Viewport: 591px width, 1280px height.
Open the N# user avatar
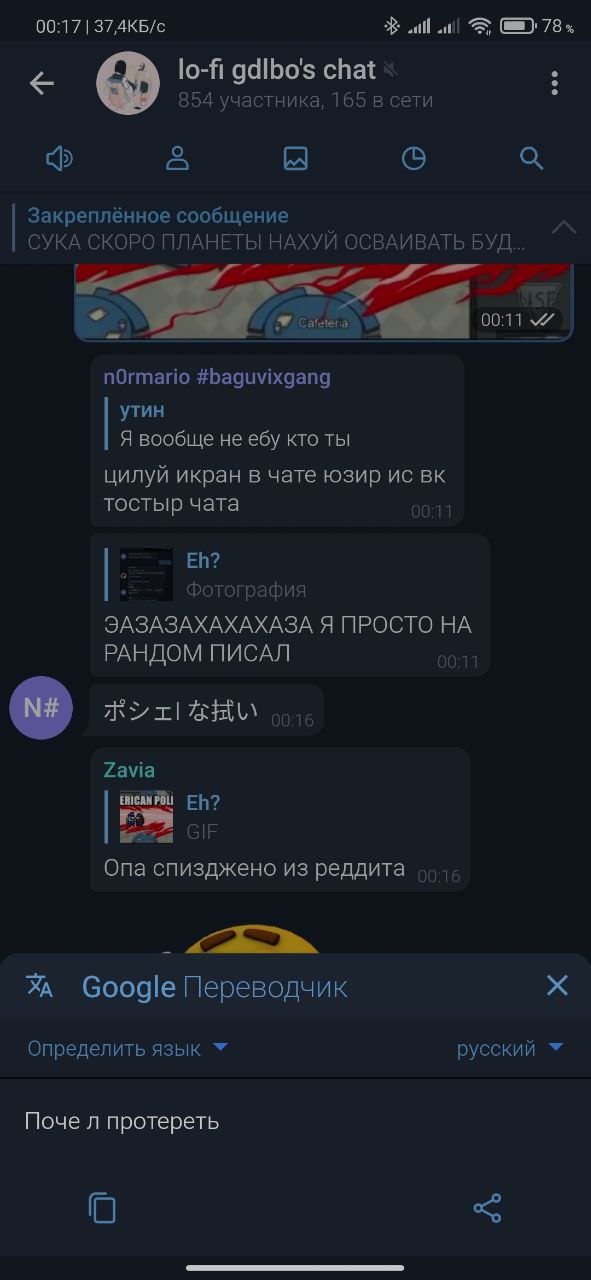click(41, 708)
